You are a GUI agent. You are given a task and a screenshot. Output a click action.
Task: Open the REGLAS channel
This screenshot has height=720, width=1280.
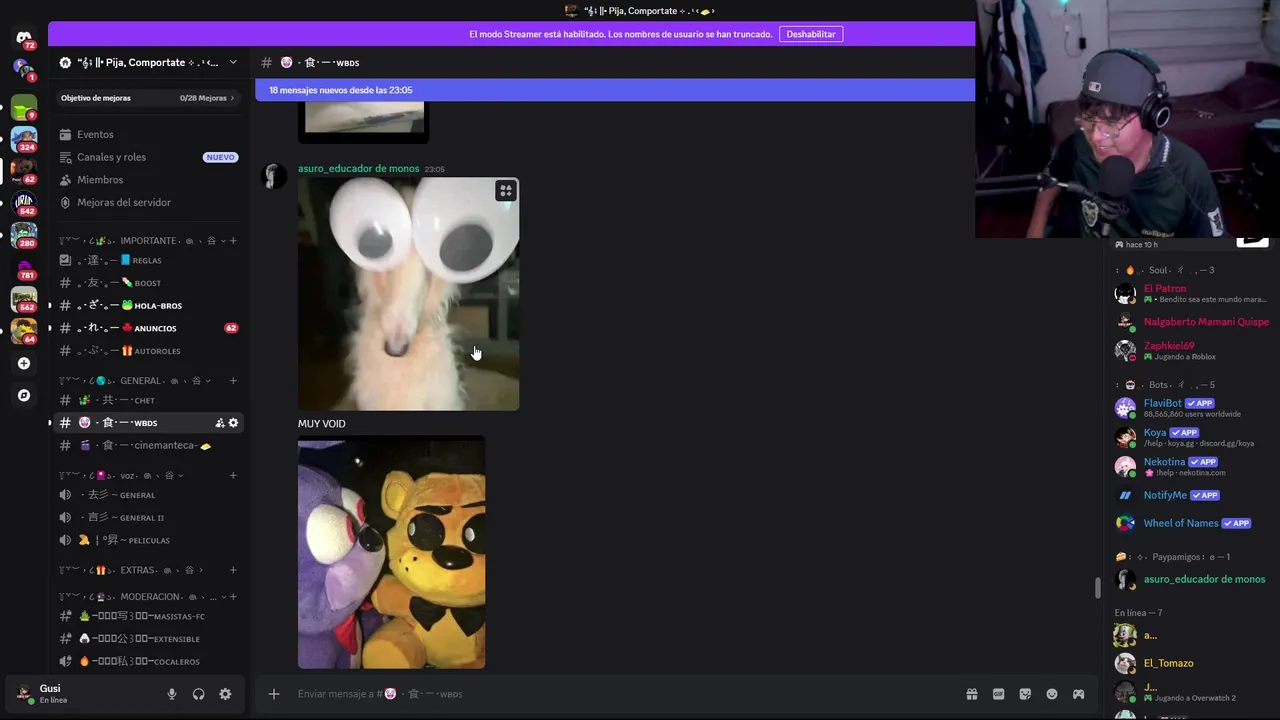(x=148, y=260)
